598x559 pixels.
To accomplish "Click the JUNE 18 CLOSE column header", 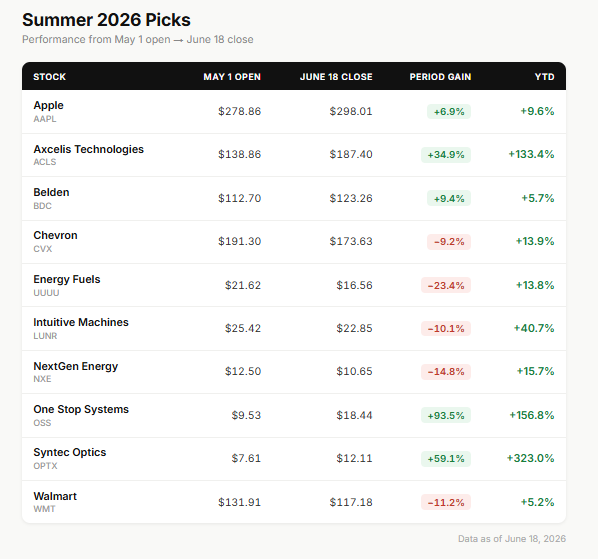I will point(336,77).
